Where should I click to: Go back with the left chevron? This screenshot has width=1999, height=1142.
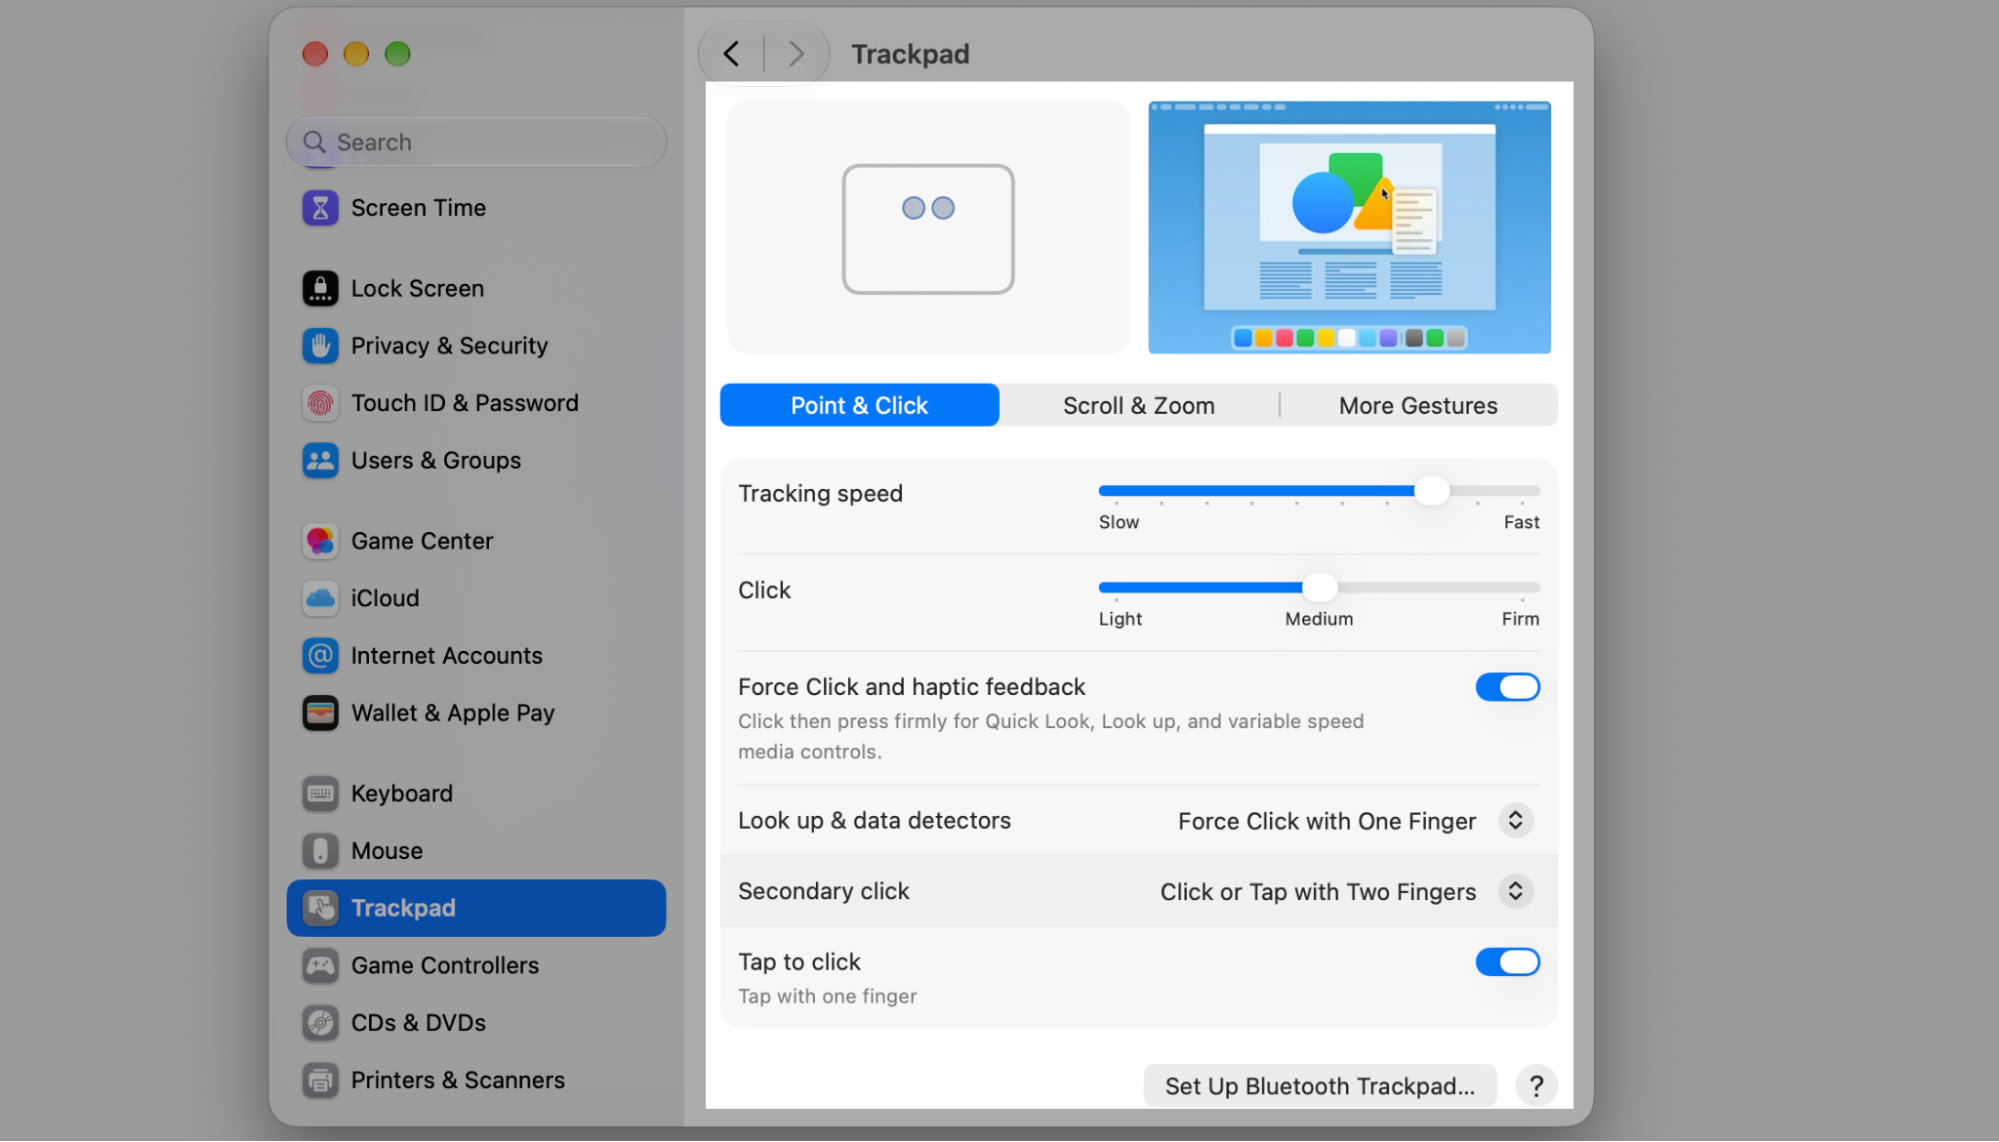click(x=731, y=54)
